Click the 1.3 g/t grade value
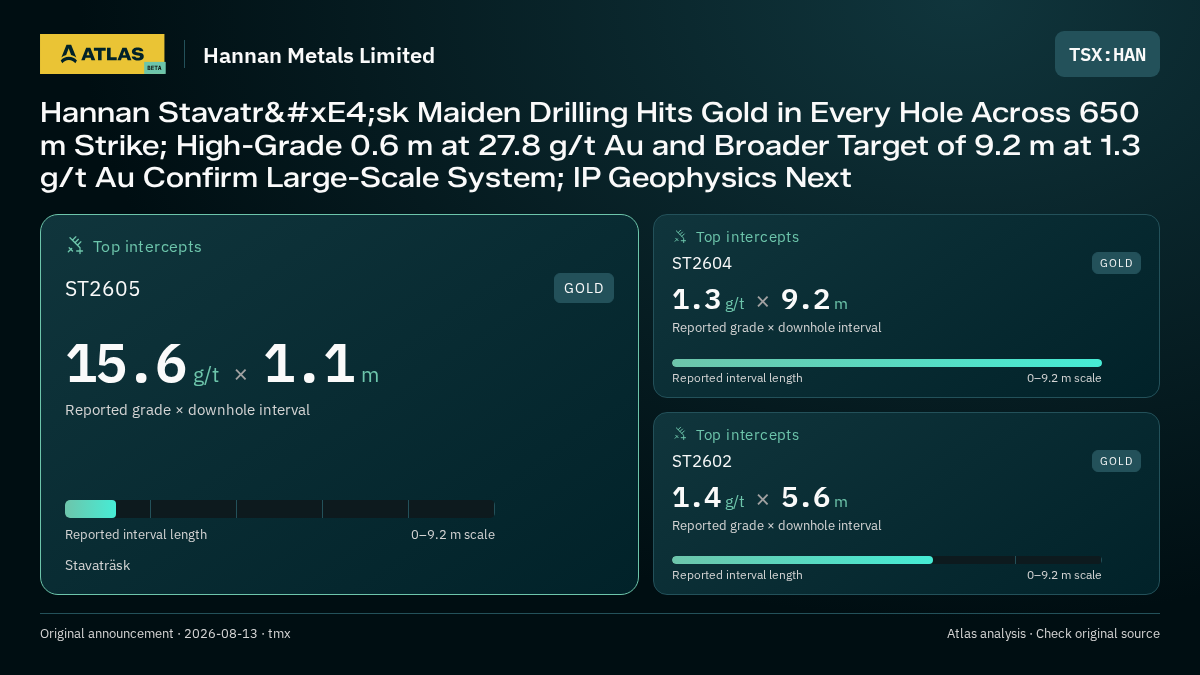 coord(708,300)
